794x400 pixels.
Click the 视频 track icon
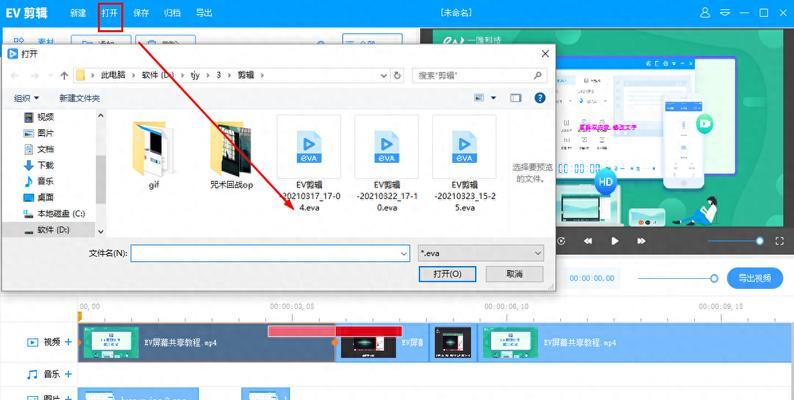(32, 342)
